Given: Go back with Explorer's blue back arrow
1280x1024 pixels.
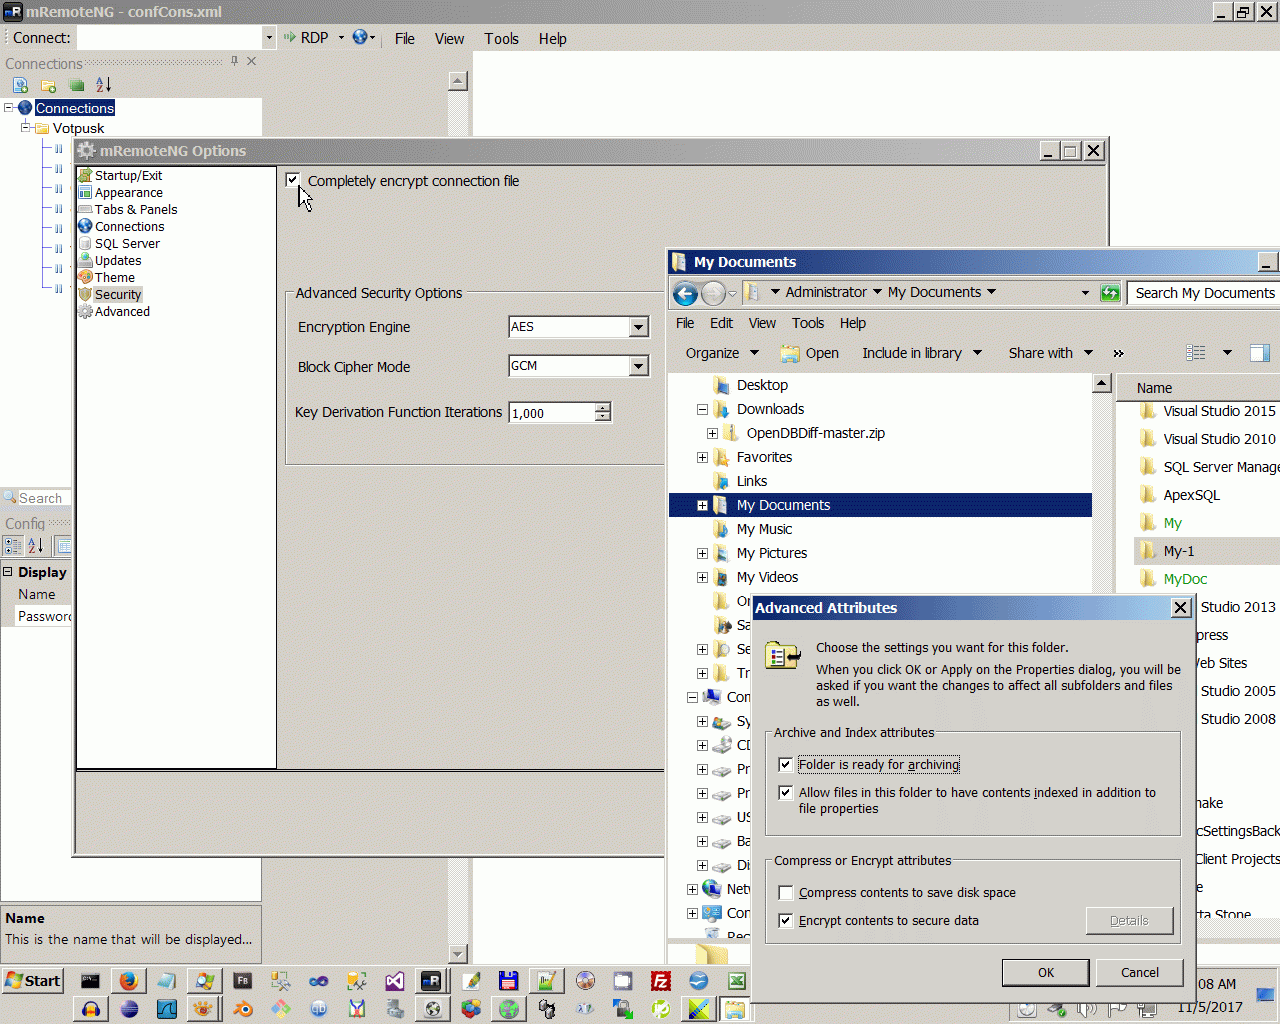Looking at the screenshot, I should tap(685, 293).
